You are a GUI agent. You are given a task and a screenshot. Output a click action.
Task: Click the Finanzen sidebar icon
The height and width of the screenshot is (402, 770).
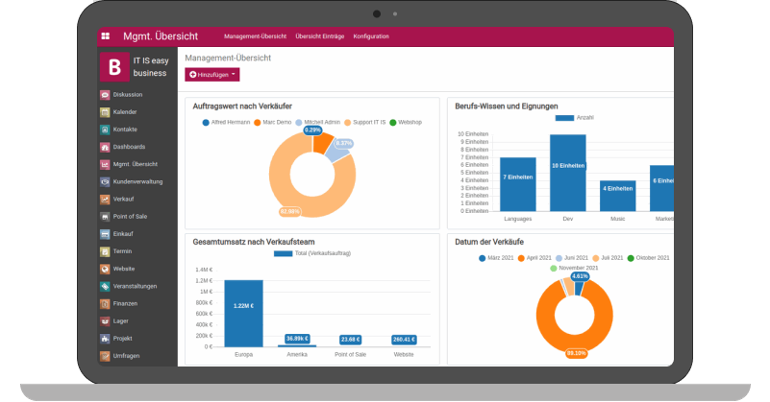pos(105,303)
